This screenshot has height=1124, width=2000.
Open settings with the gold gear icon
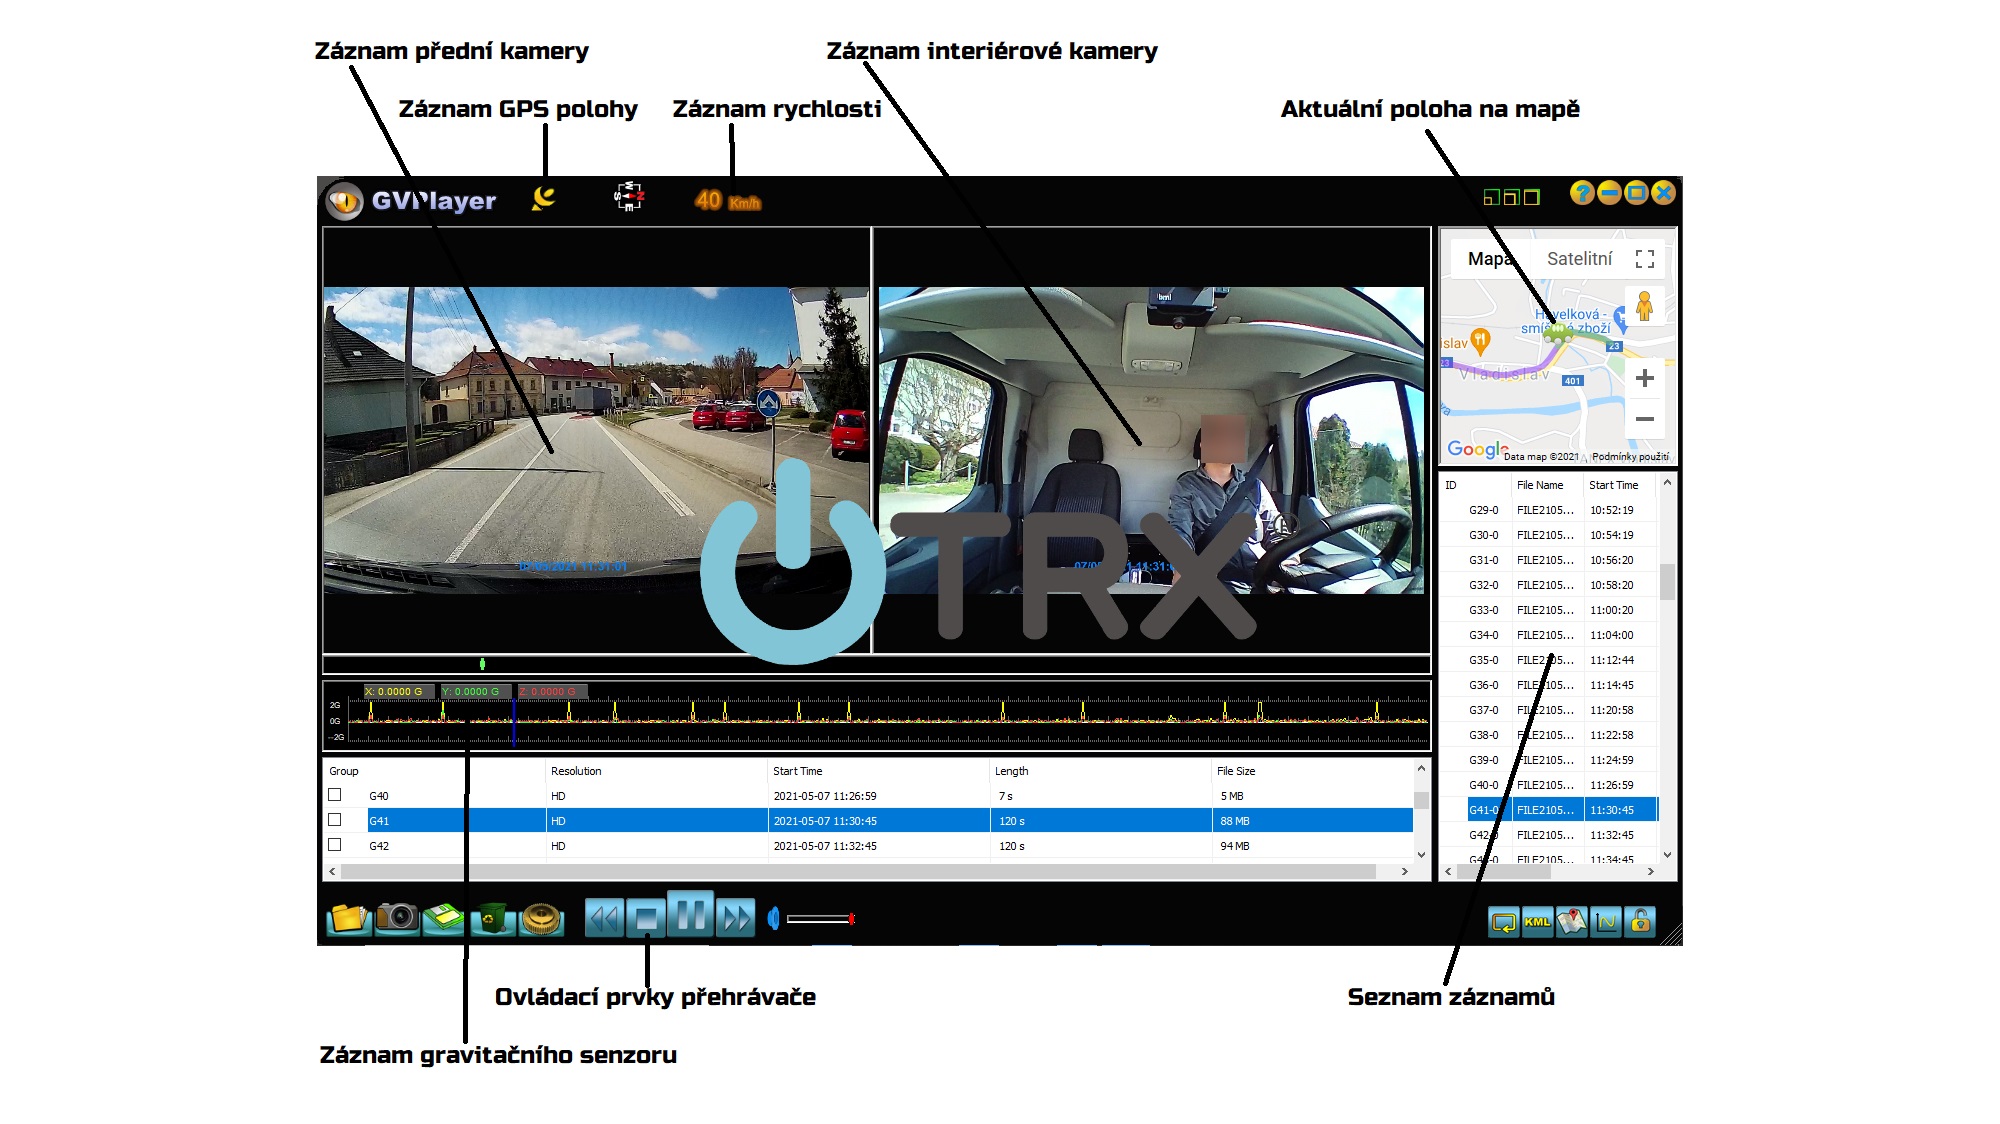pos(541,917)
